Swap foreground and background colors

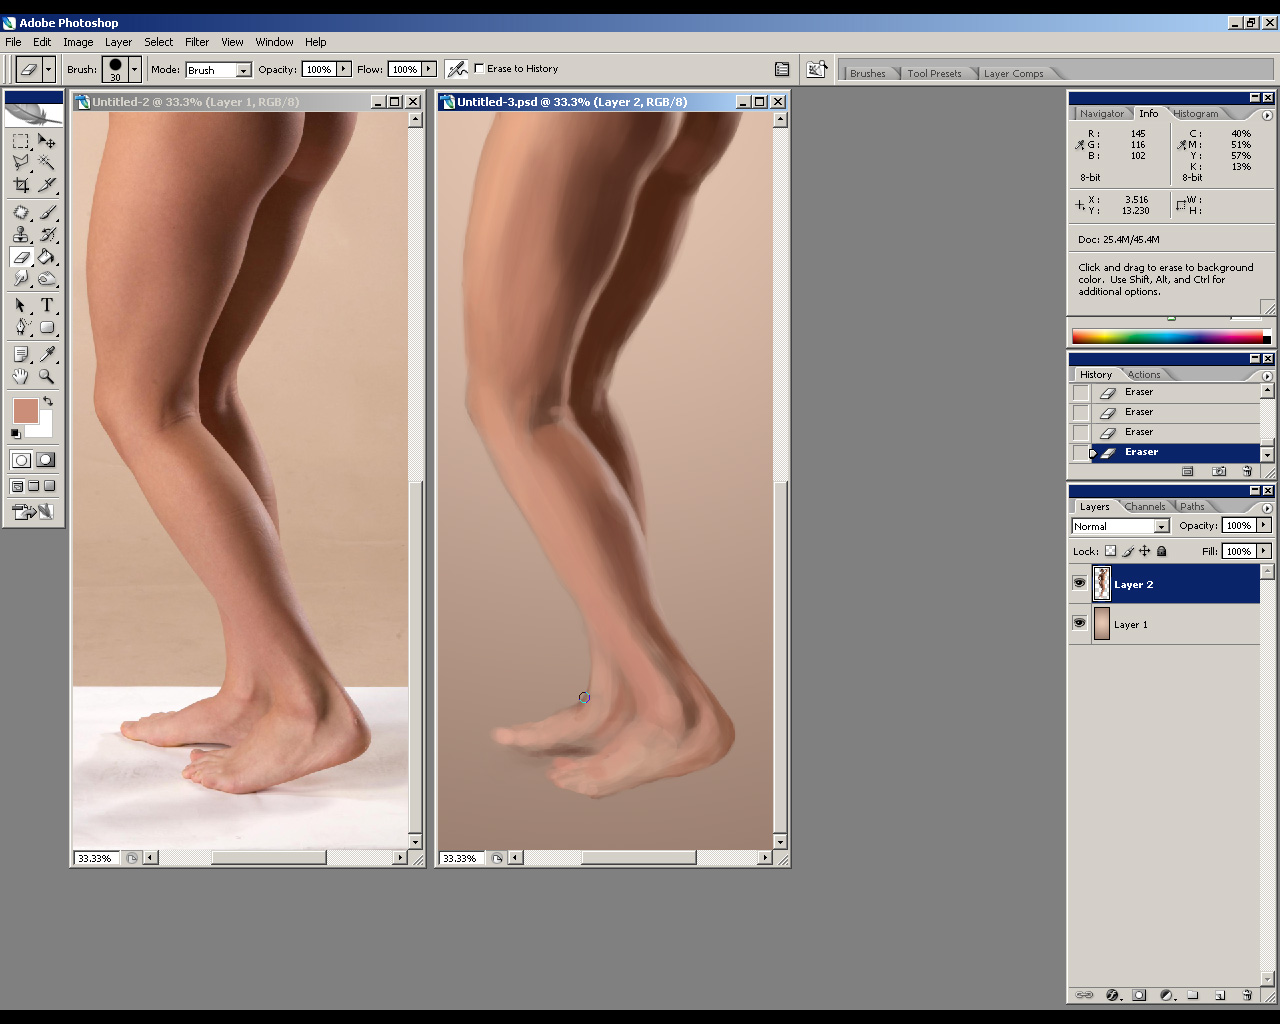click(x=48, y=401)
